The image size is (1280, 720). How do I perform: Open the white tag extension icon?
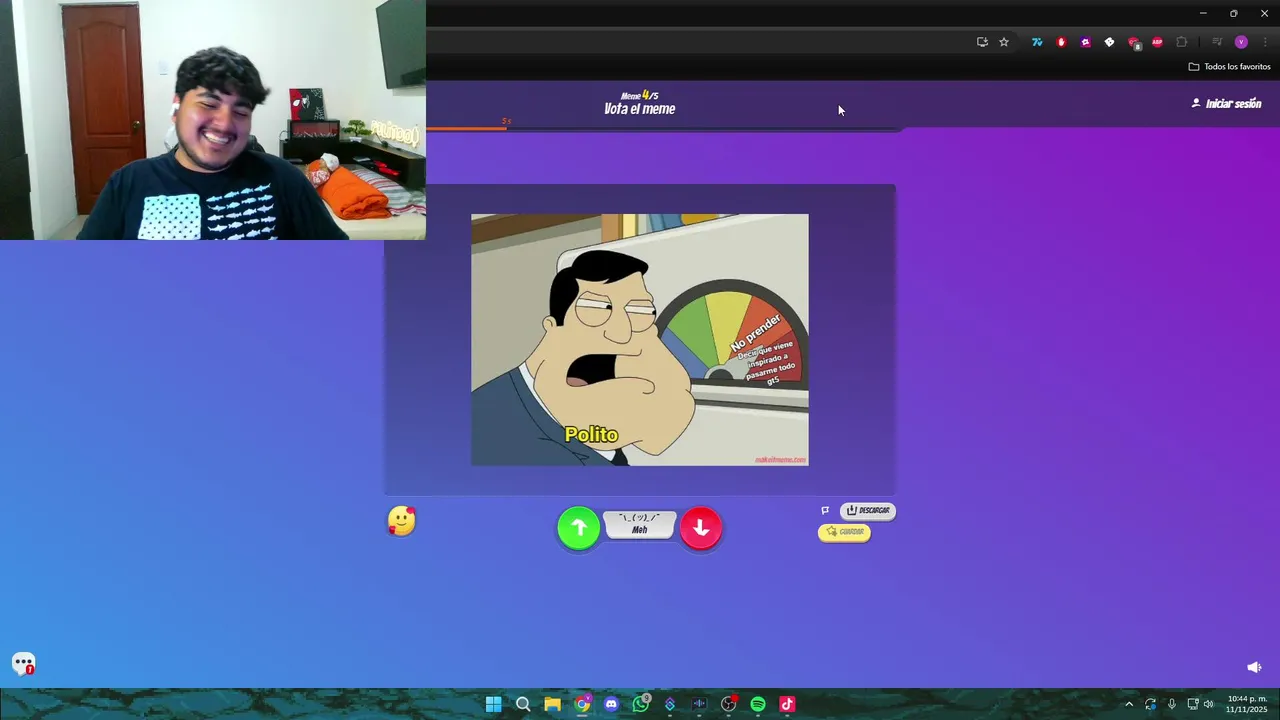[x=1109, y=42]
